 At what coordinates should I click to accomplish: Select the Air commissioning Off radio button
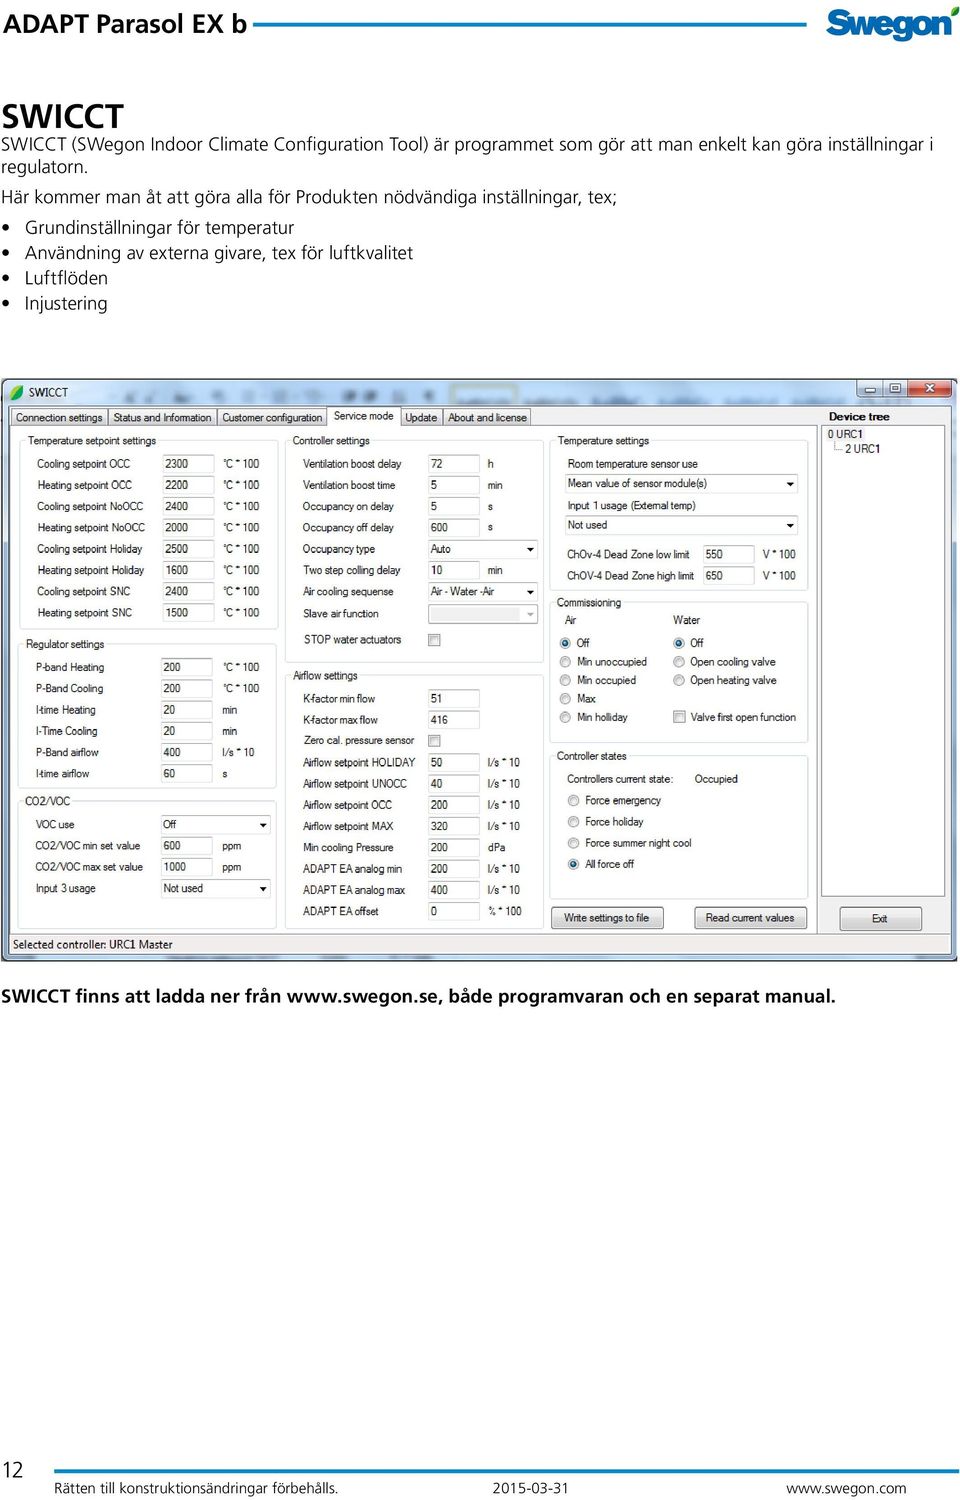pyautogui.click(x=565, y=643)
